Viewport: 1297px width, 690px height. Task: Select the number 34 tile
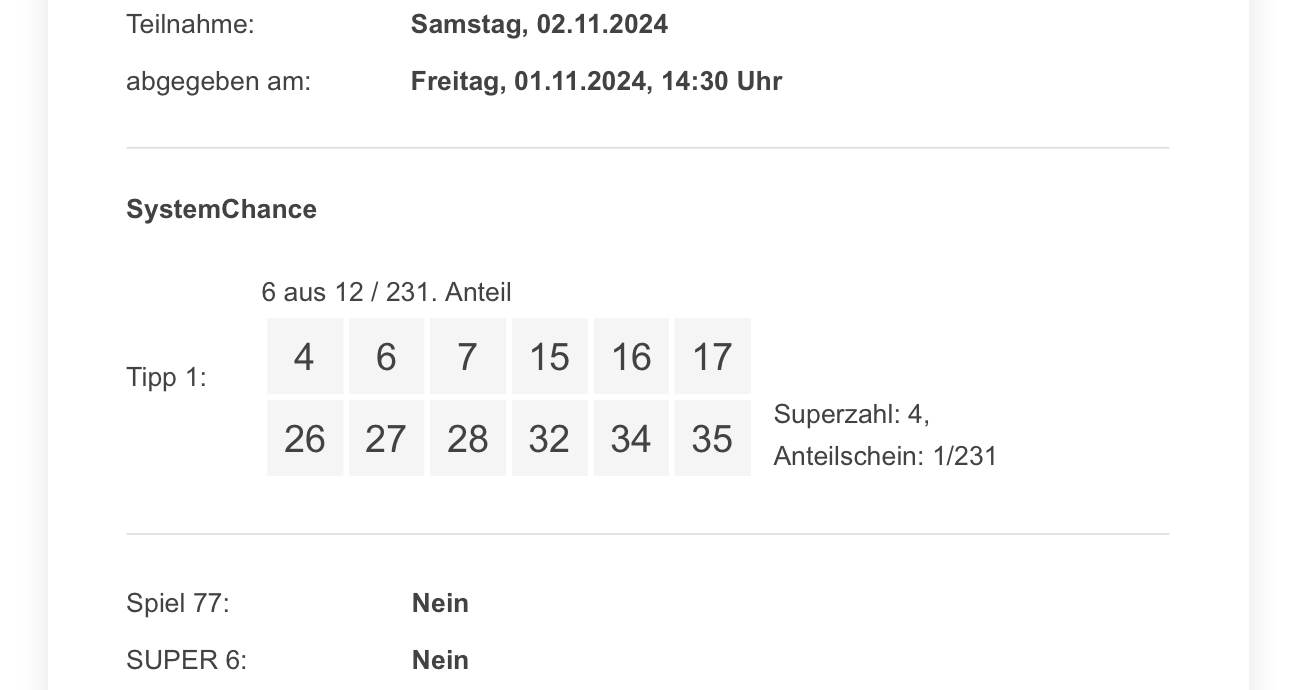pos(631,438)
